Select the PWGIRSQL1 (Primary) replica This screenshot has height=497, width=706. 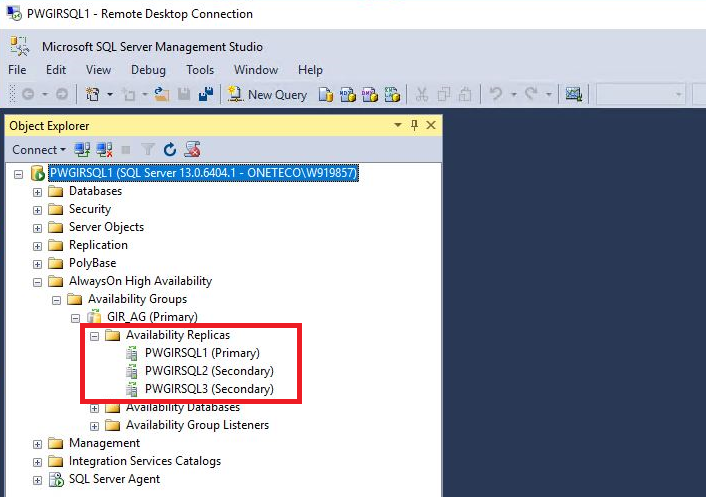click(202, 353)
